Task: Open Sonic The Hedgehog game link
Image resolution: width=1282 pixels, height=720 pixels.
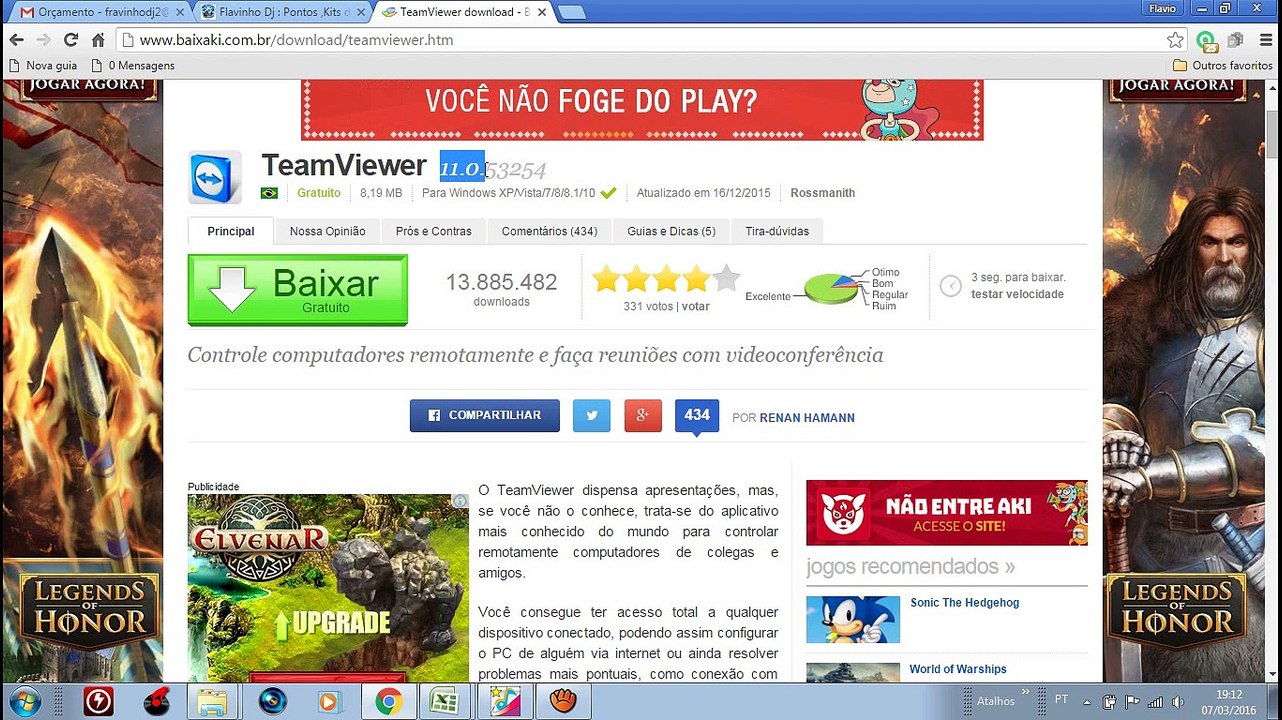Action: point(964,603)
